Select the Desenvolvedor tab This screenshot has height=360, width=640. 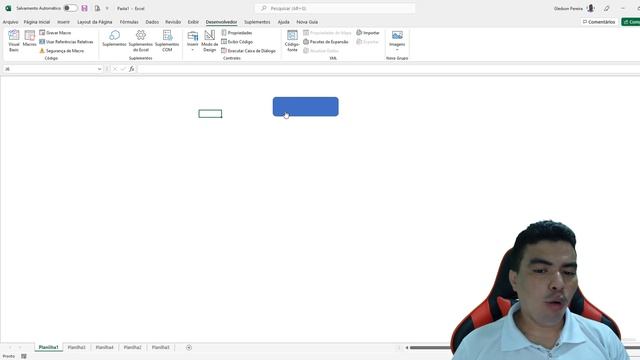tap(221, 22)
